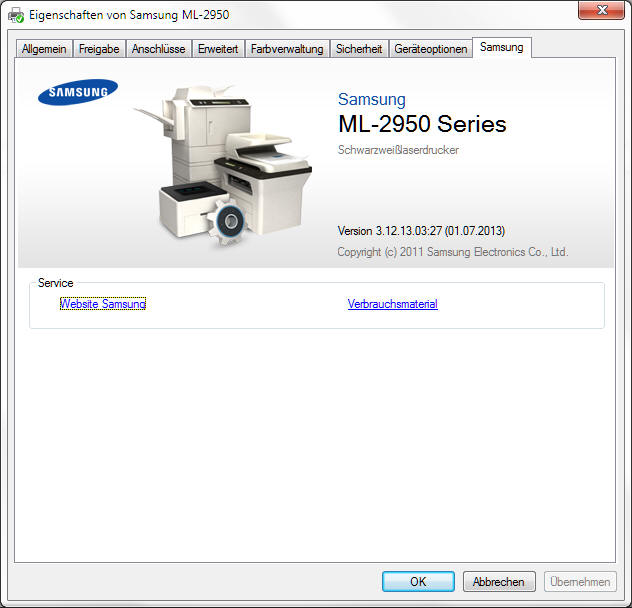This screenshot has width=632, height=608.
Task: Show the Geräteoptionen tab
Action: coord(431,49)
